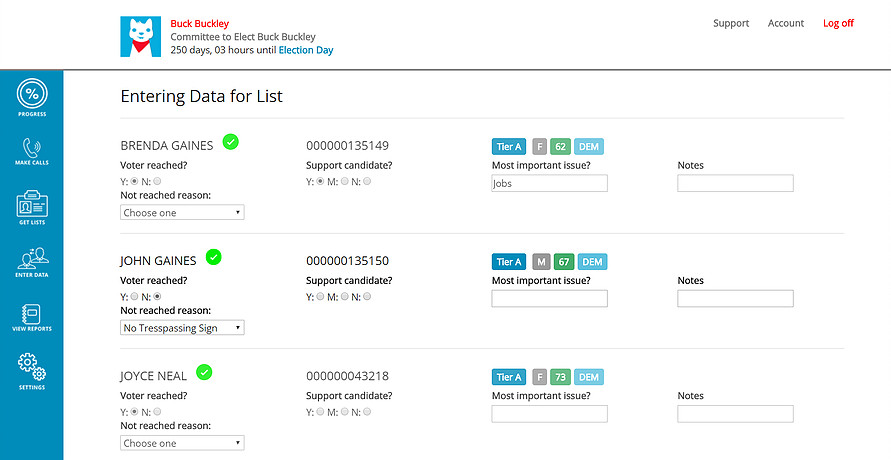This screenshot has height=460, width=891.
Task: Click voter ID 000000043218
Action: [347, 377]
